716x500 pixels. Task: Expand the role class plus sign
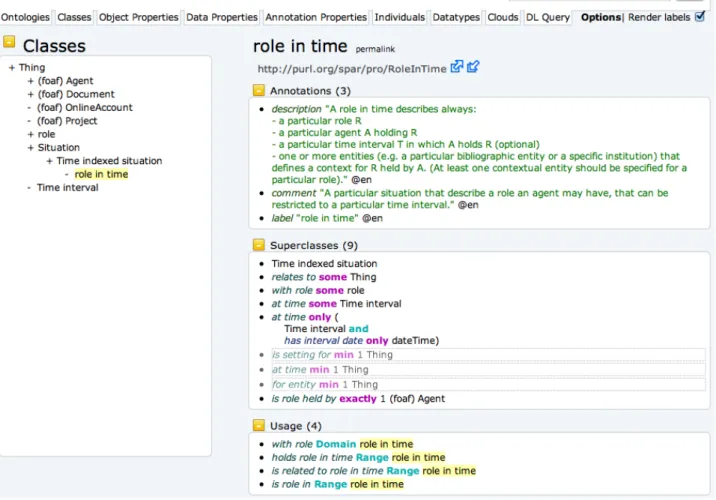pos(31,134)
